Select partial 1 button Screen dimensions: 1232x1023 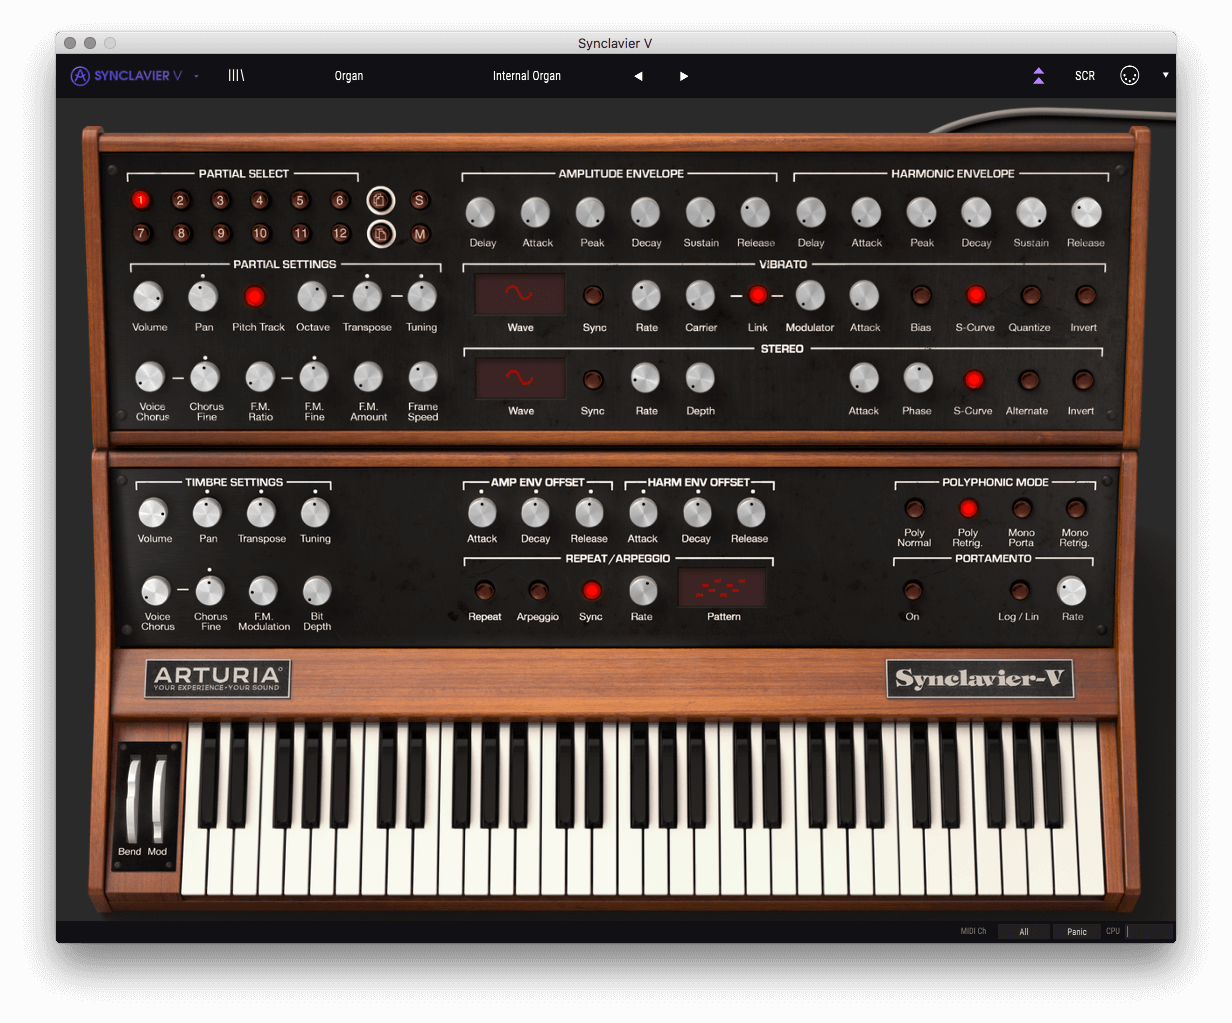pyautogui.click(x=140, y=201)
